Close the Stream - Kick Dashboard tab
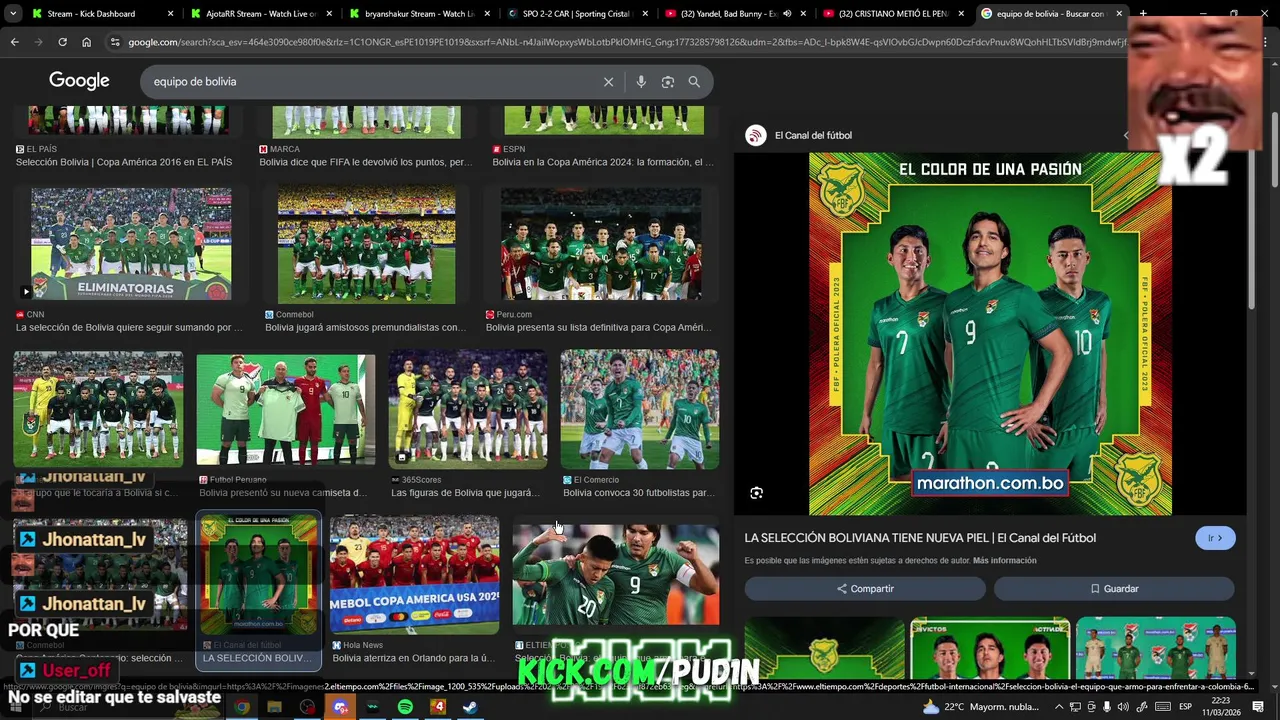Screen dimensions: 1280x720 click(x=170, y=14)
